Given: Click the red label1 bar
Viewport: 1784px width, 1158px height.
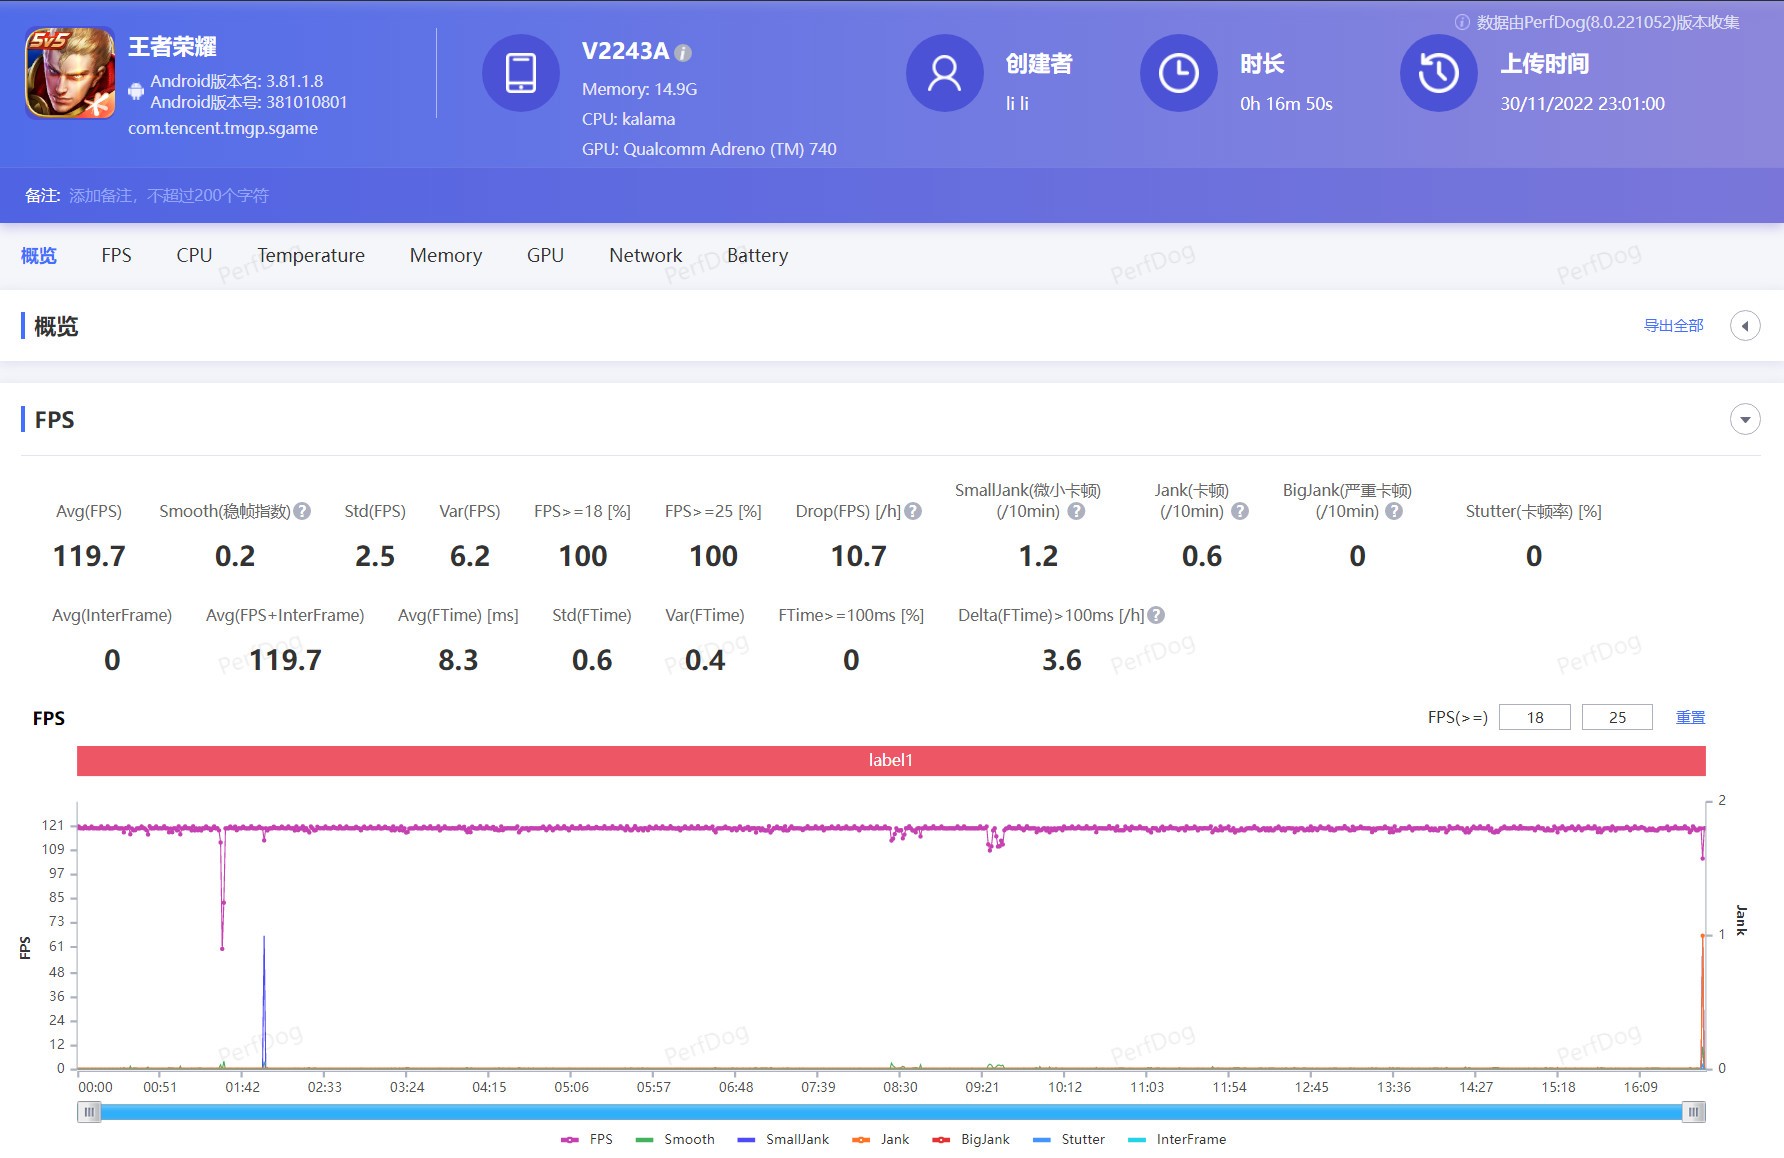Looking at the screenshot, I should (891, 760).
